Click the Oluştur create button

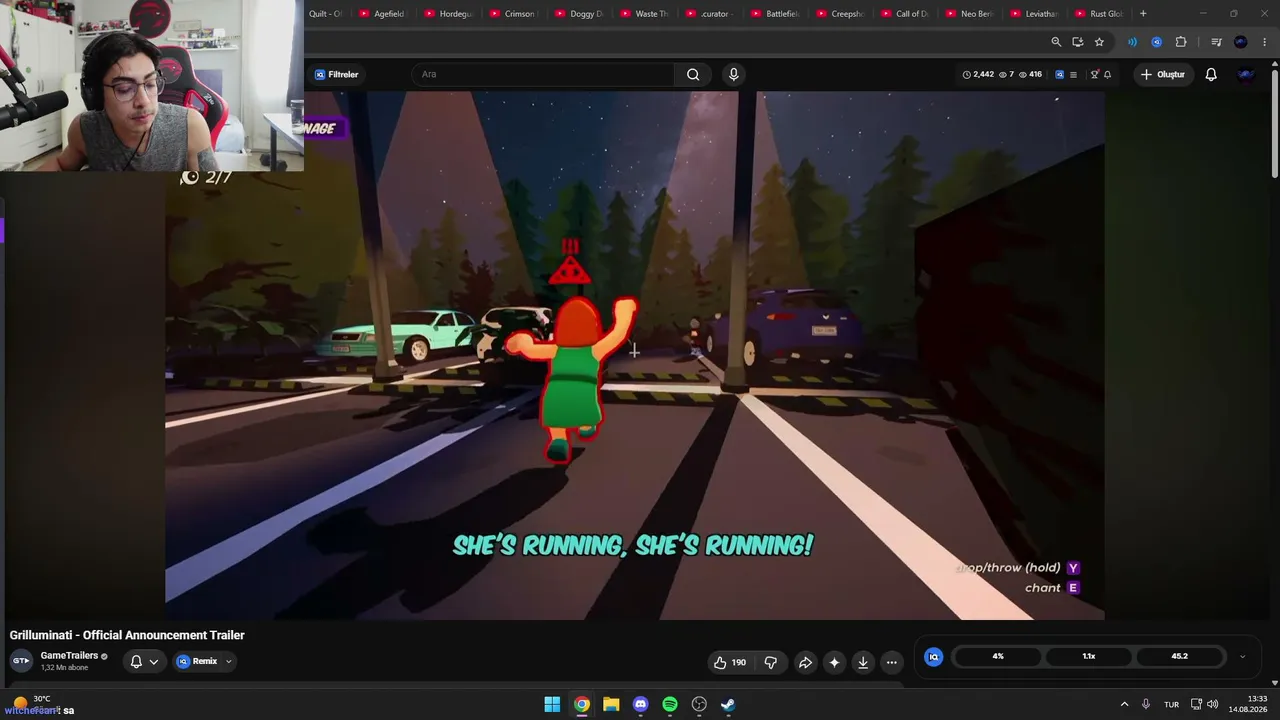[1163, 74]
